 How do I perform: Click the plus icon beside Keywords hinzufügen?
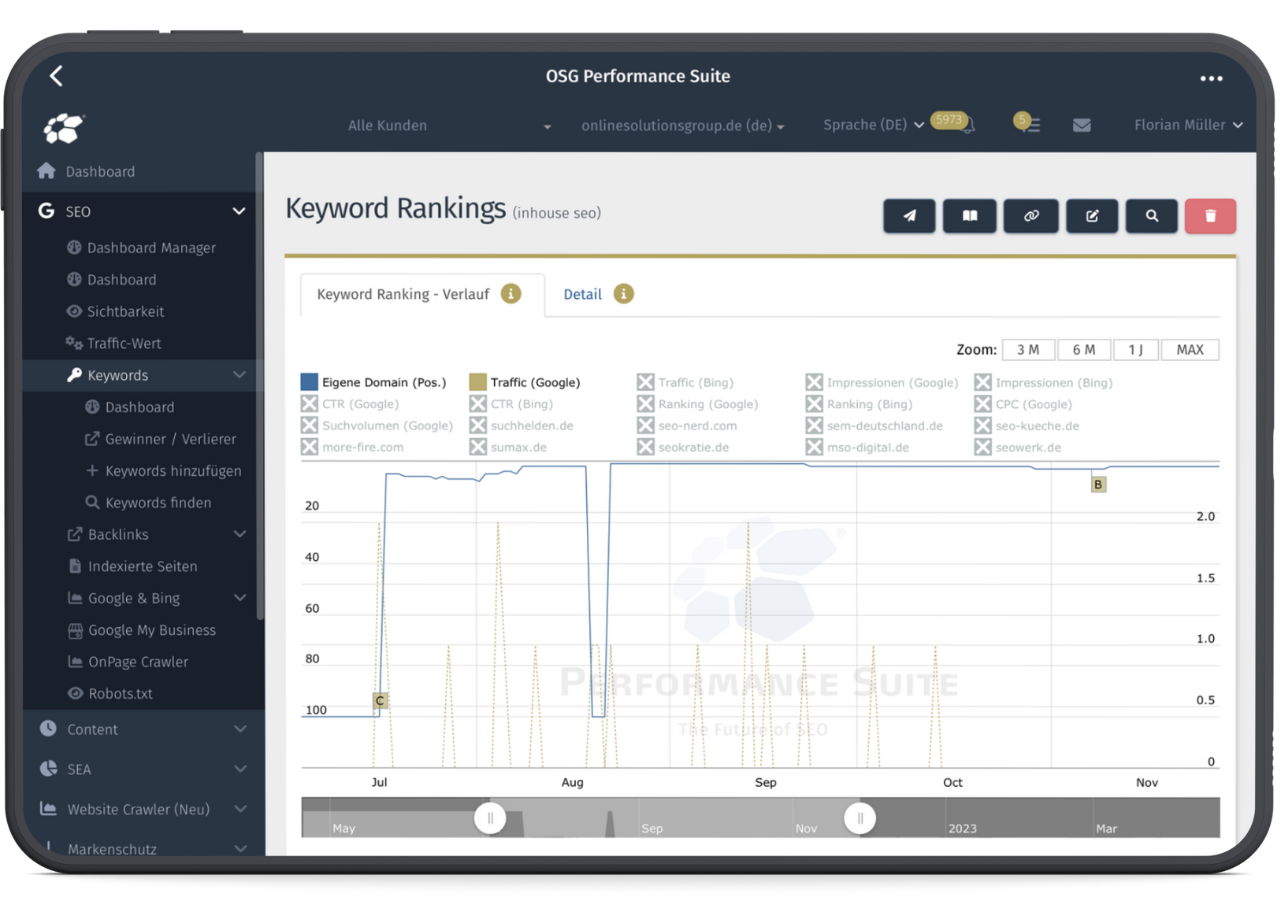point(92,471)
